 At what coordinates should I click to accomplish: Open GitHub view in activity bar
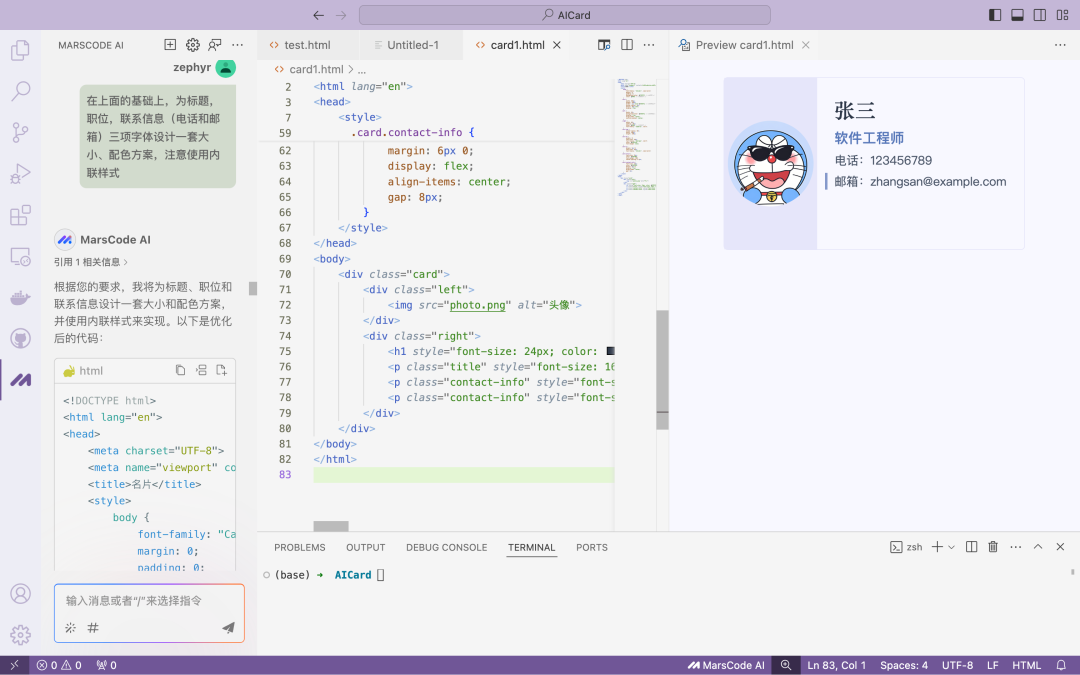click(x=20, y=339)
